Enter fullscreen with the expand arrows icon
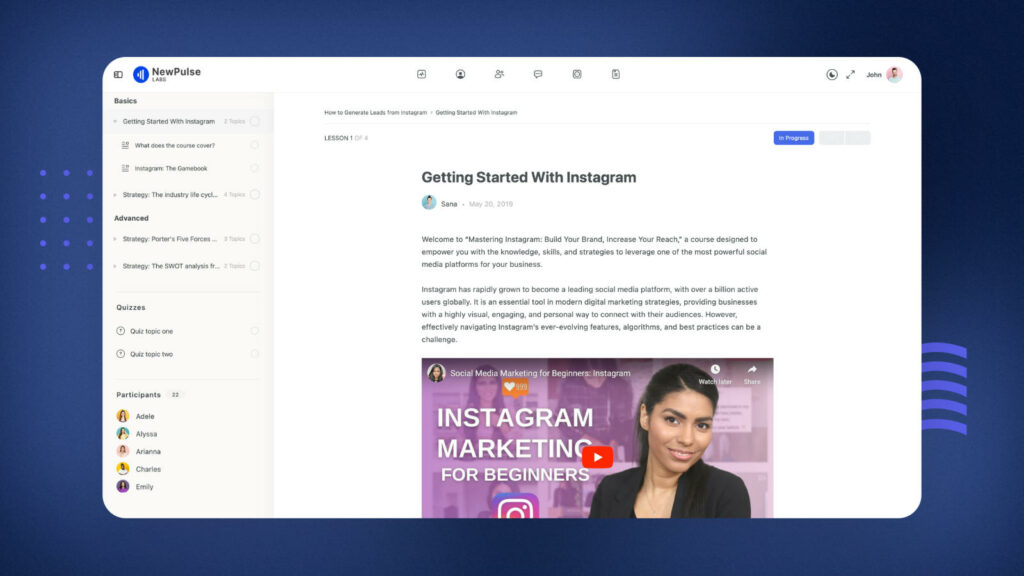Screen dimensions: 1024x576 pyautogui.click(x=851, y=75)
